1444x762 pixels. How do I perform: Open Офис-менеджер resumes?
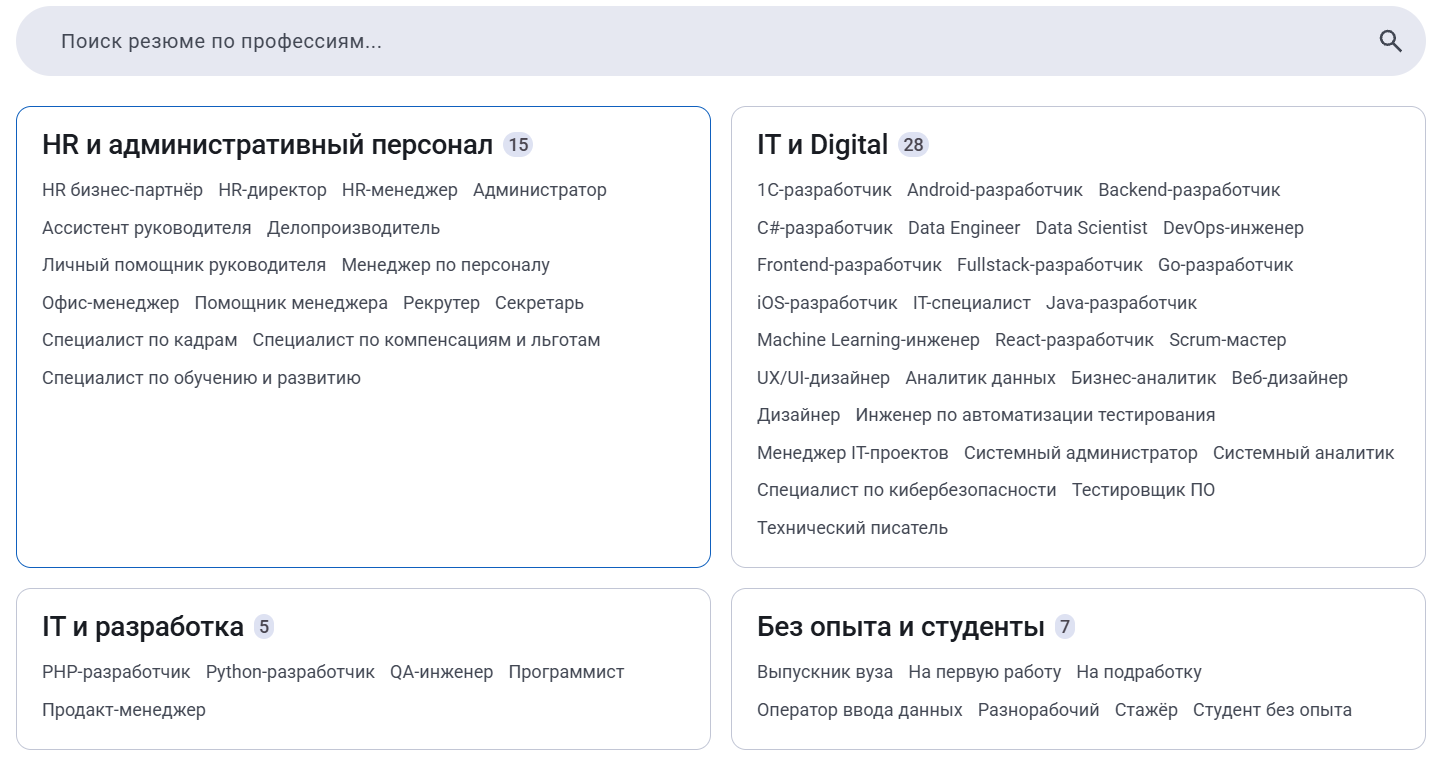[111, 303]
